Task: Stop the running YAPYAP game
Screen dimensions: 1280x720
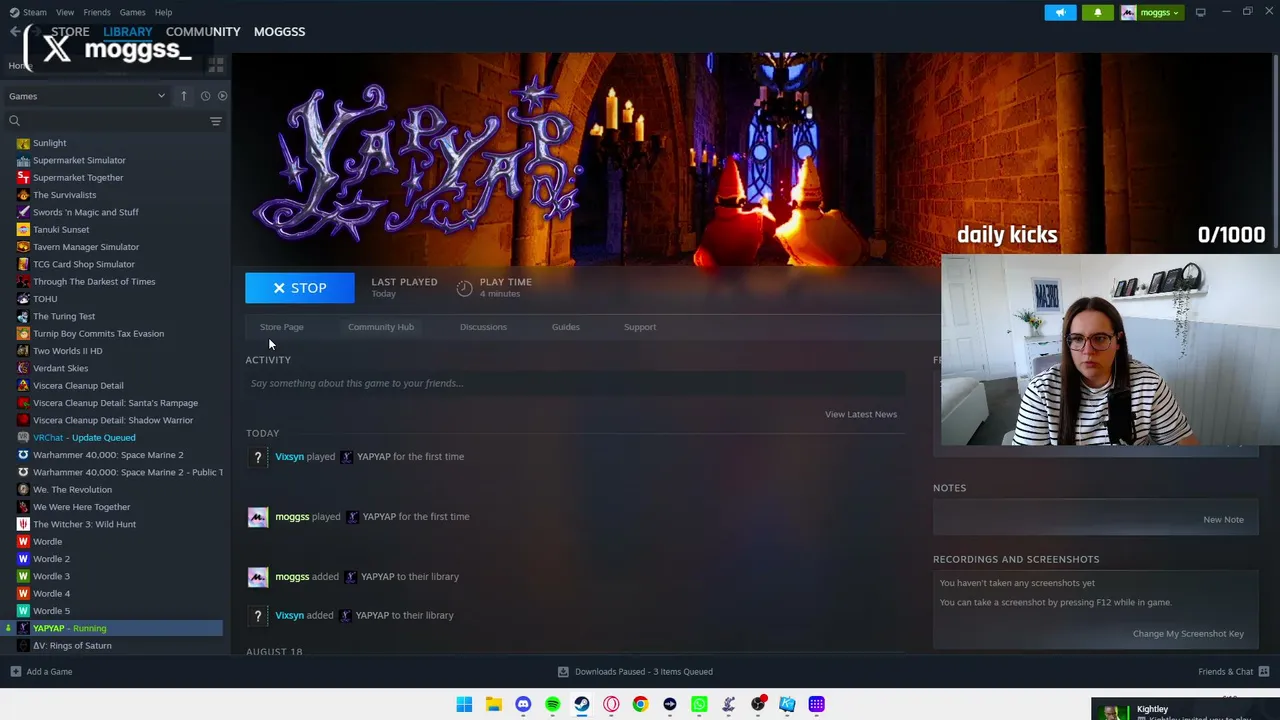Action: coord(300,288)
